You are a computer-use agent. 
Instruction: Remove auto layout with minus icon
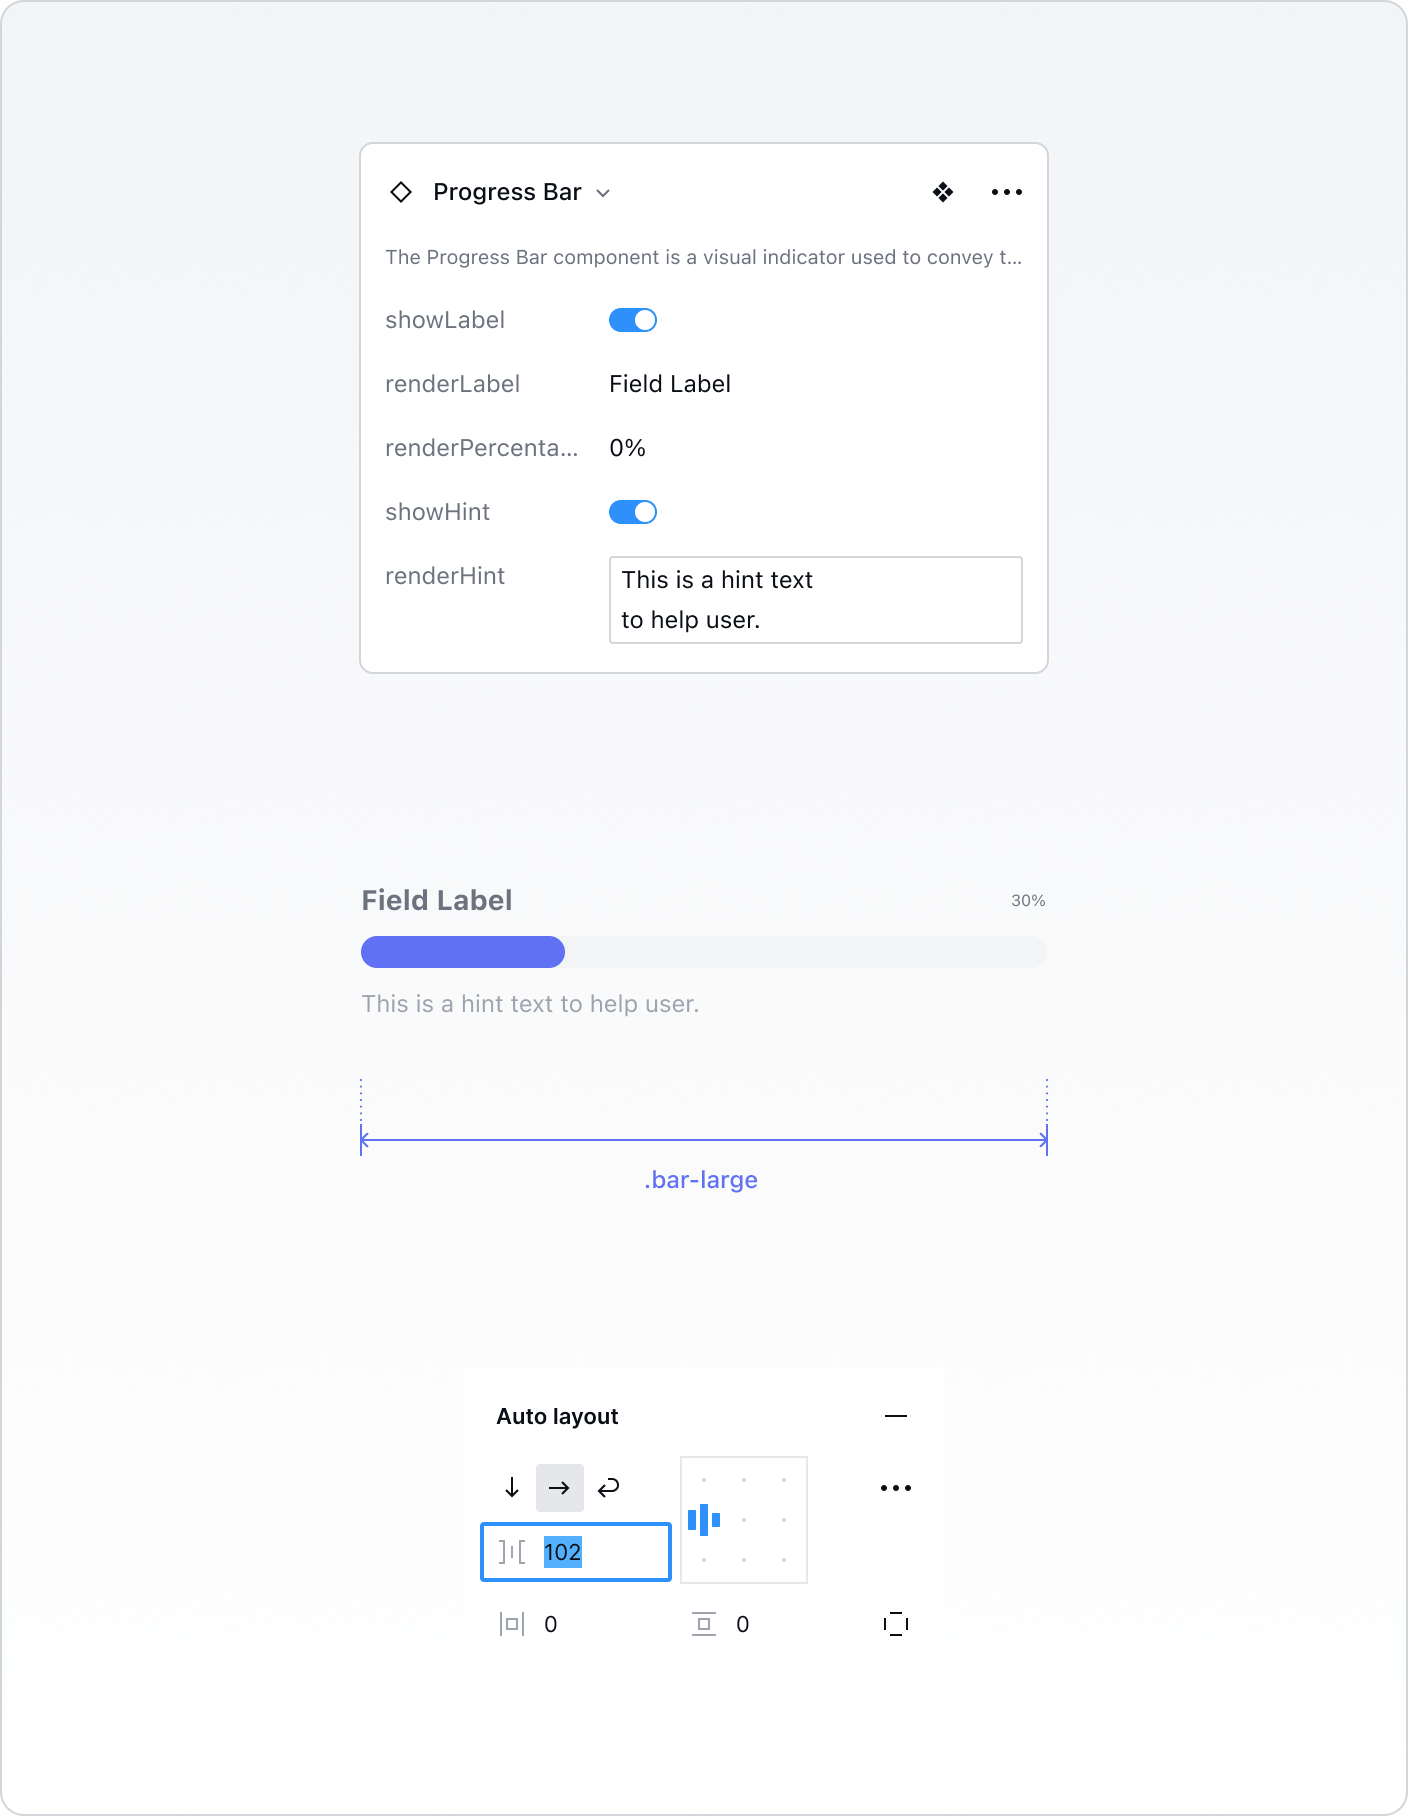(x=895, y=1416)
